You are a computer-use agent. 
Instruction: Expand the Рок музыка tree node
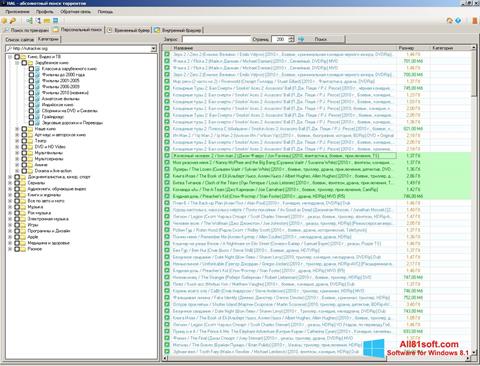(x=10, y=213)
